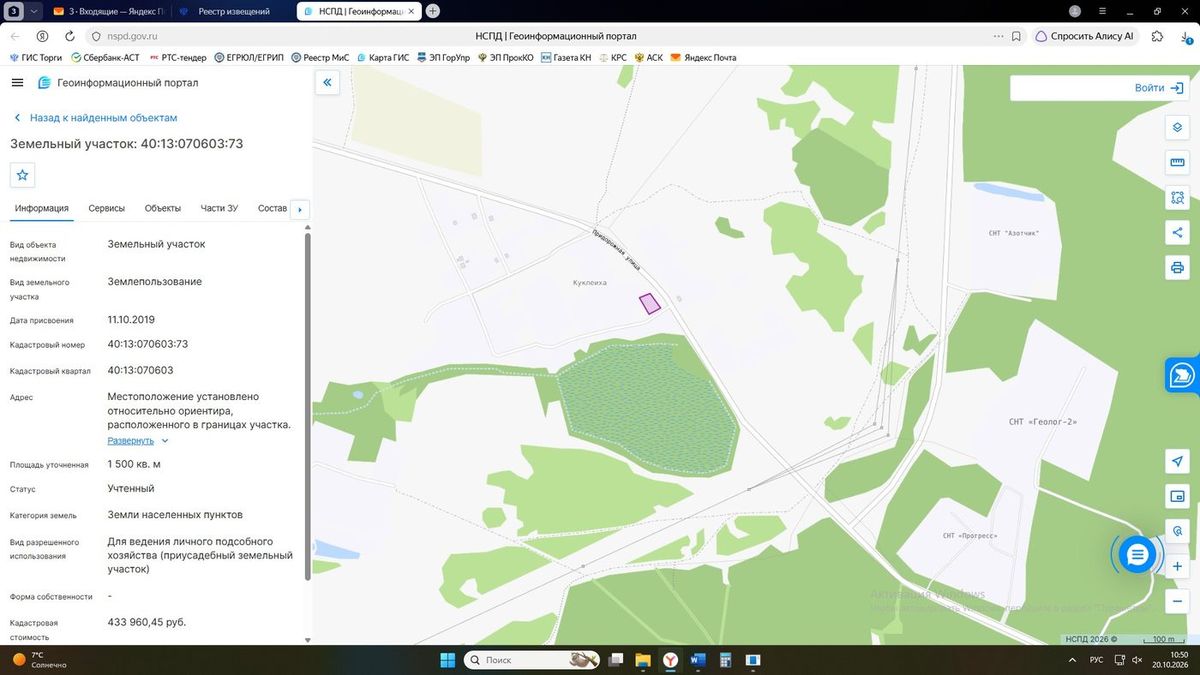Viewport: 1200px width, 675px height.
Task: Open File Explorer from the taskbar
Action: tap(643, 660)
